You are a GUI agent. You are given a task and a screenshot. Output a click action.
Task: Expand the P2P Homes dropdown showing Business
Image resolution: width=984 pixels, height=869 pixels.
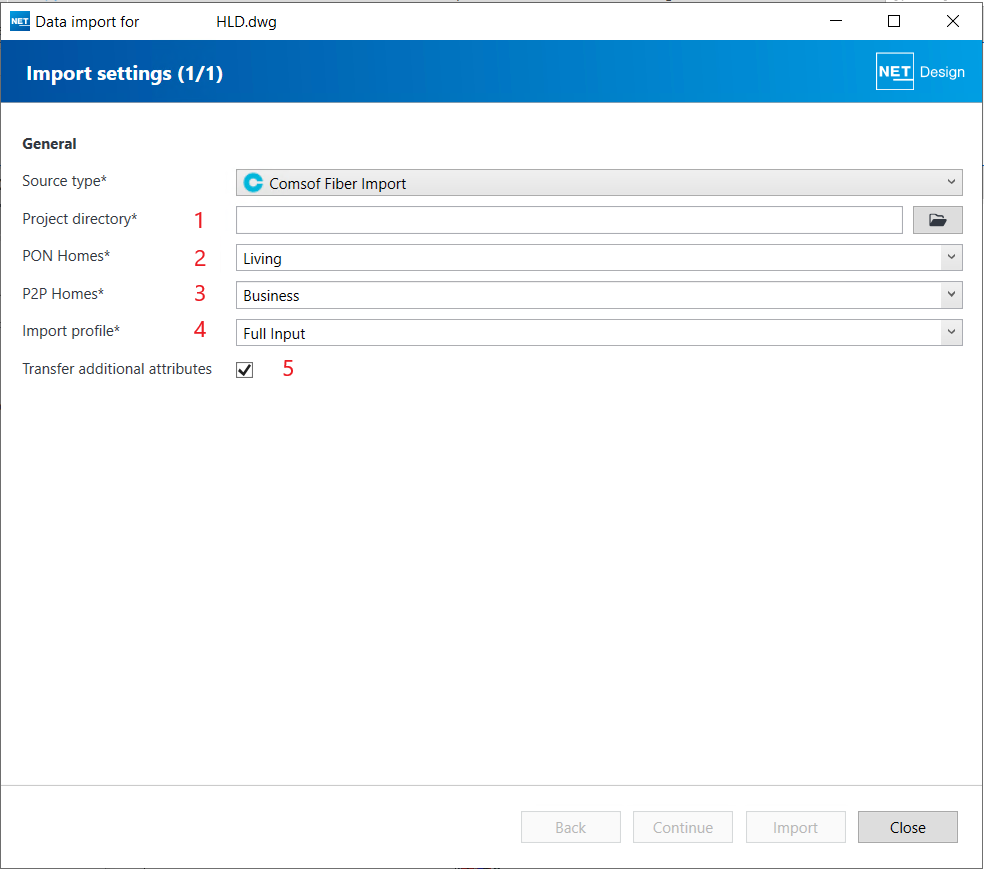(598, 295)
